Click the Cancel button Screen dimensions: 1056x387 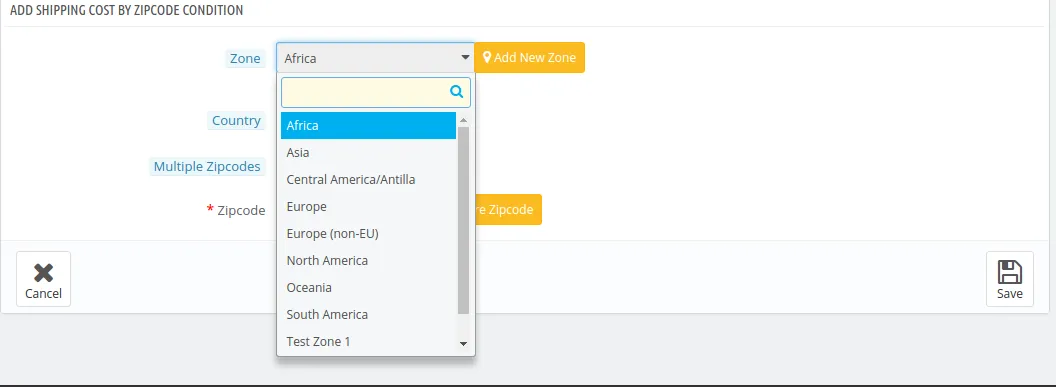43,279
